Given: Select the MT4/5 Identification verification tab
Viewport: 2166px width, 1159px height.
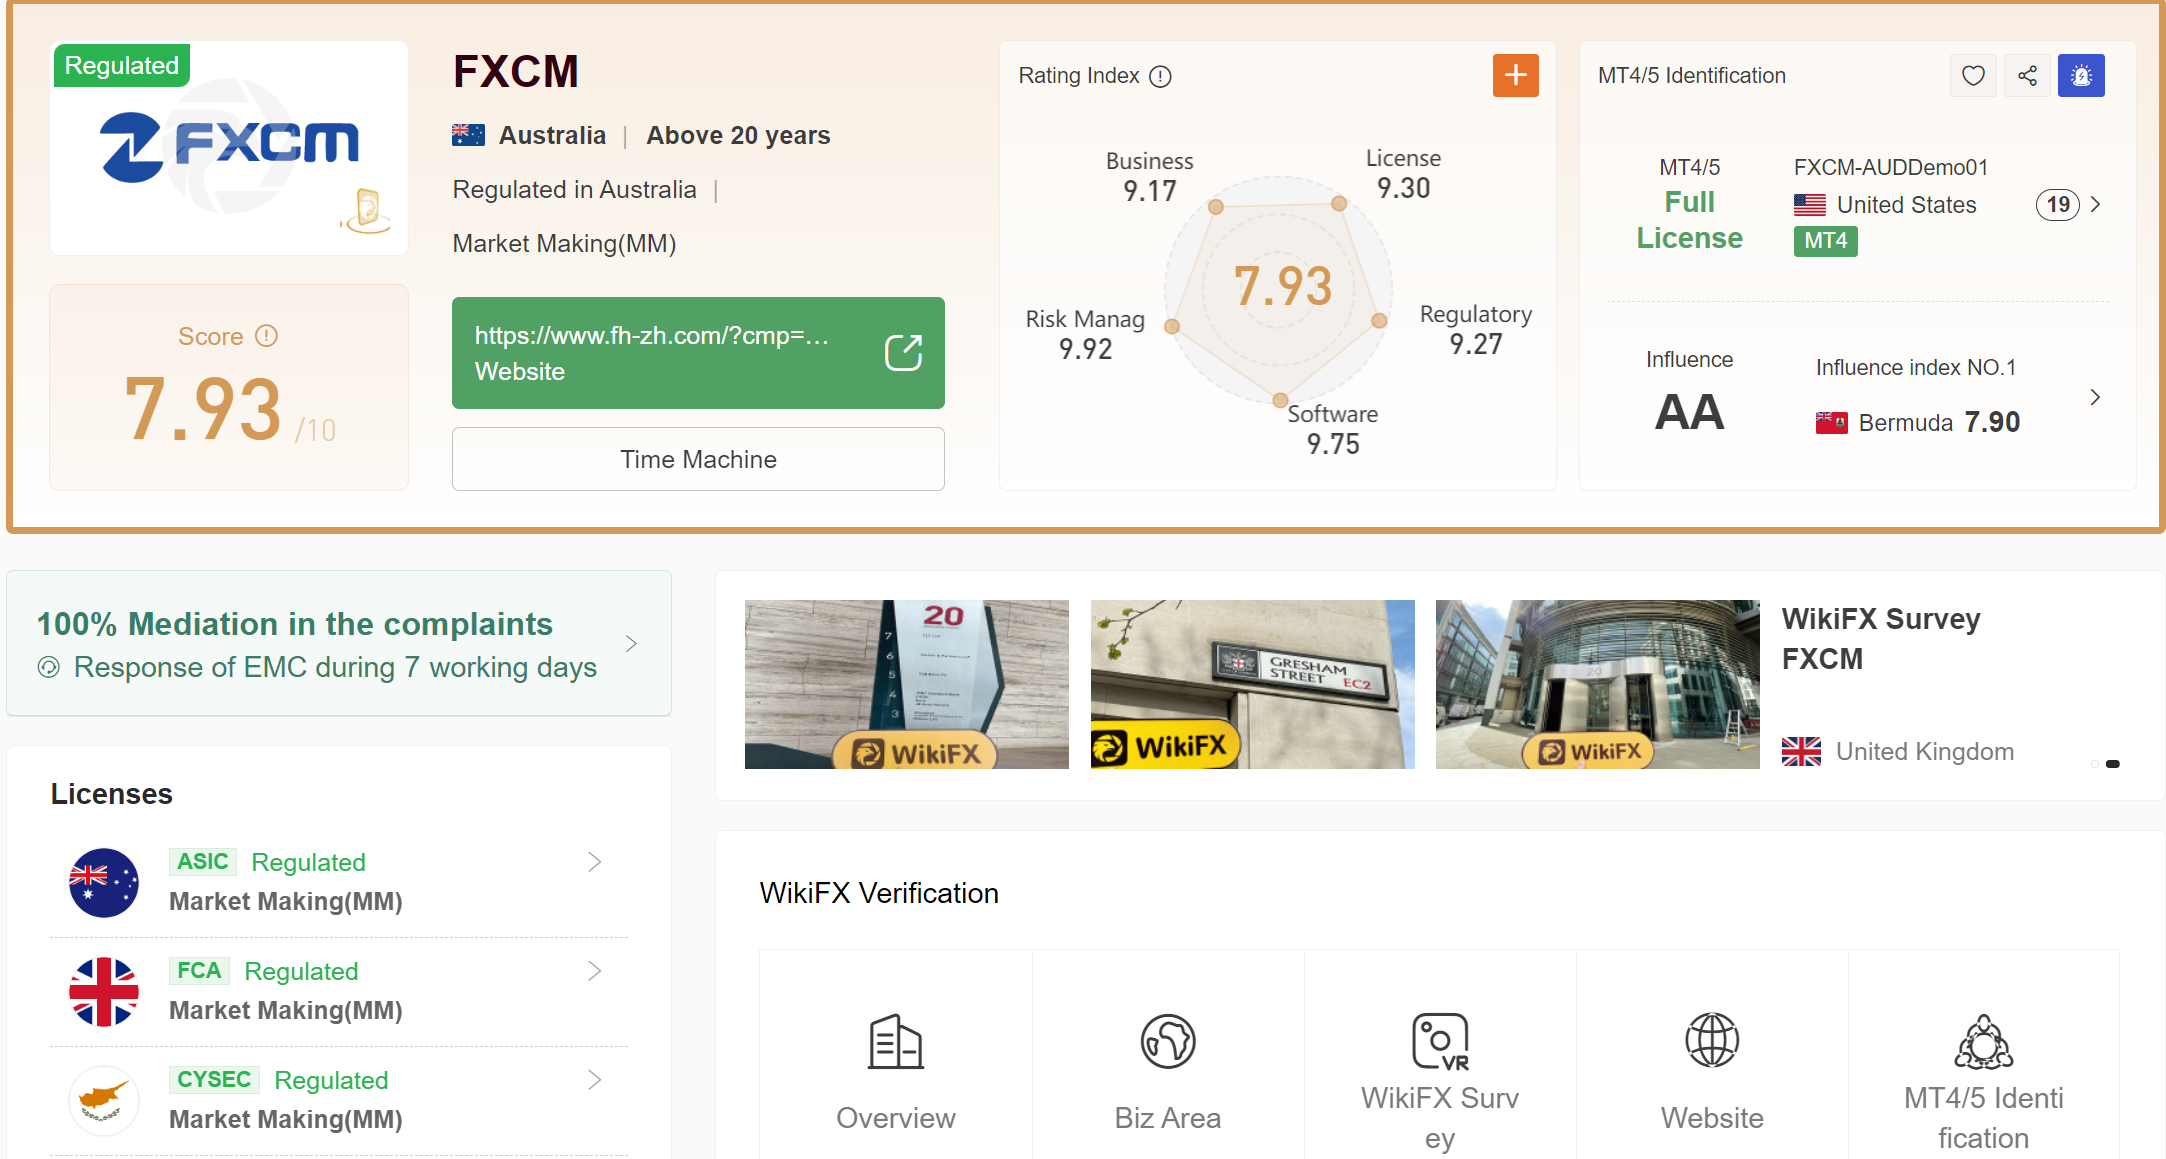Looking at the screenshot, I should [x=1984, y=1054].
